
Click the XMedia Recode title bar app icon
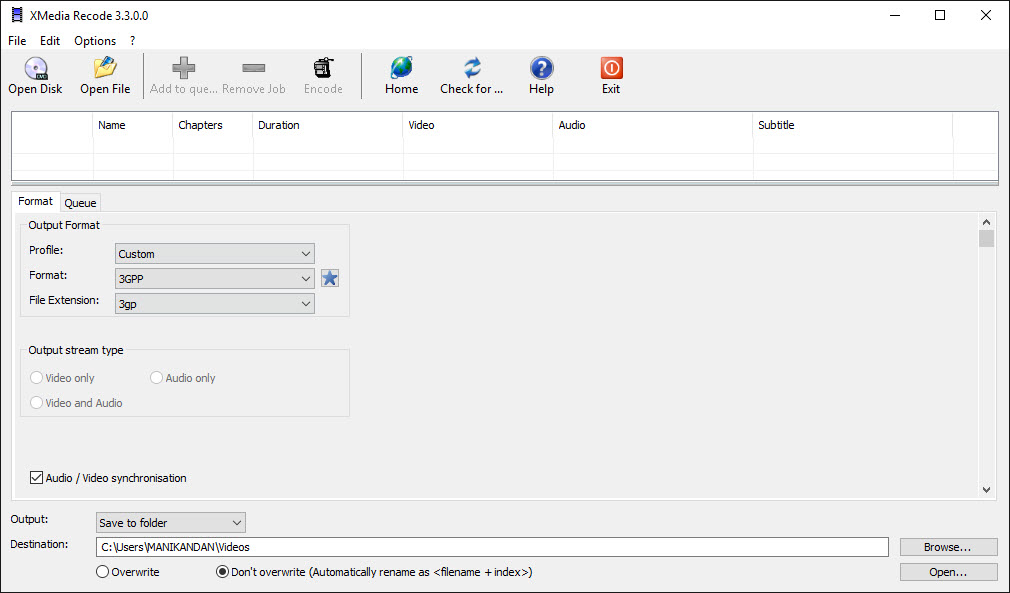point(17,15)
